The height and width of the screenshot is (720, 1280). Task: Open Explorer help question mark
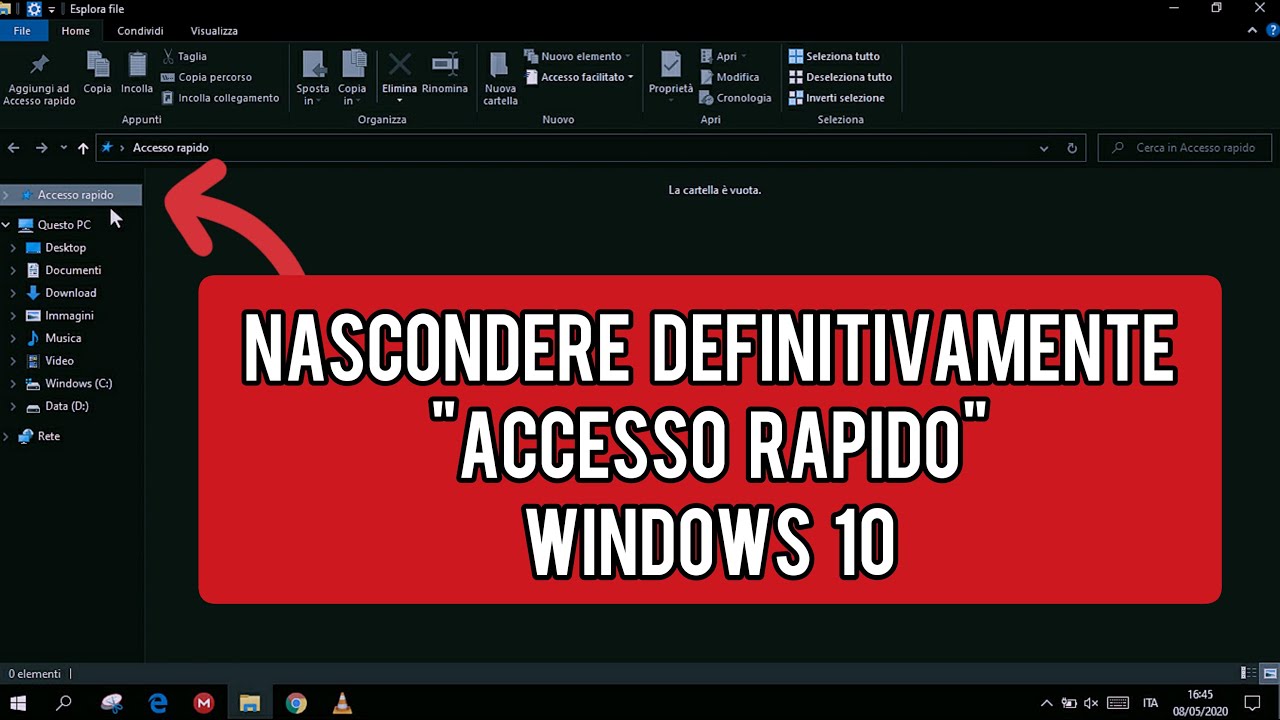pos(1270,31)
